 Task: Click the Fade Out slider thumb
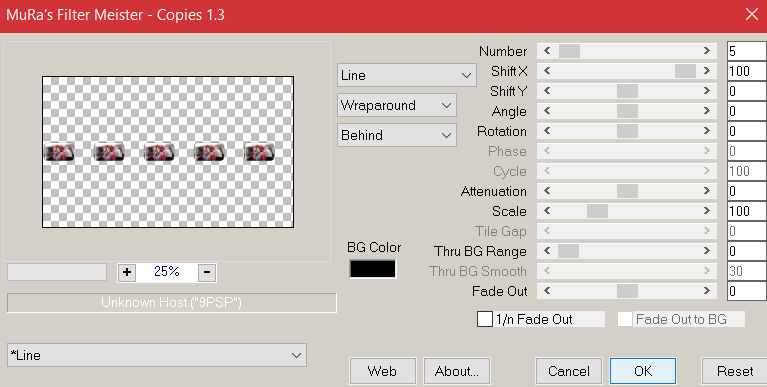pos(627,291)
